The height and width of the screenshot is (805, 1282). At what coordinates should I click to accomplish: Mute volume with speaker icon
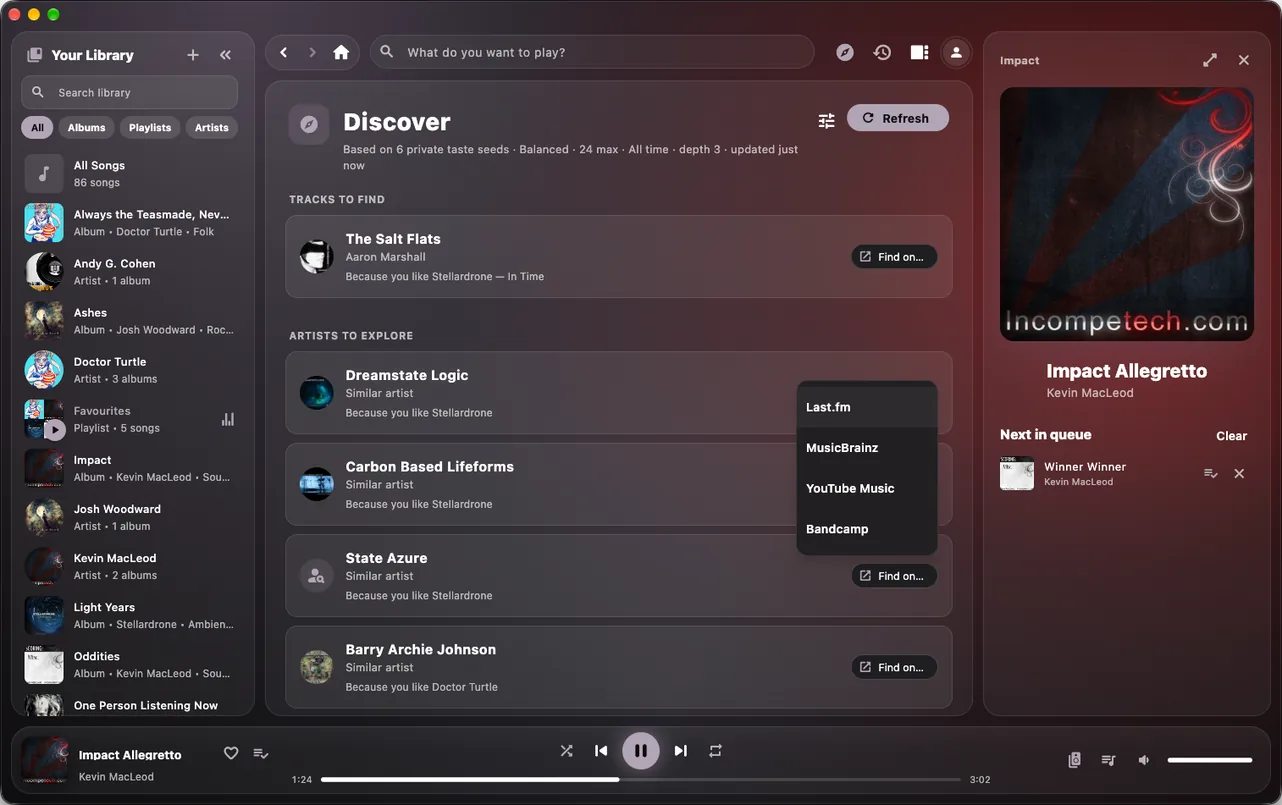[x=1144, y=760]
